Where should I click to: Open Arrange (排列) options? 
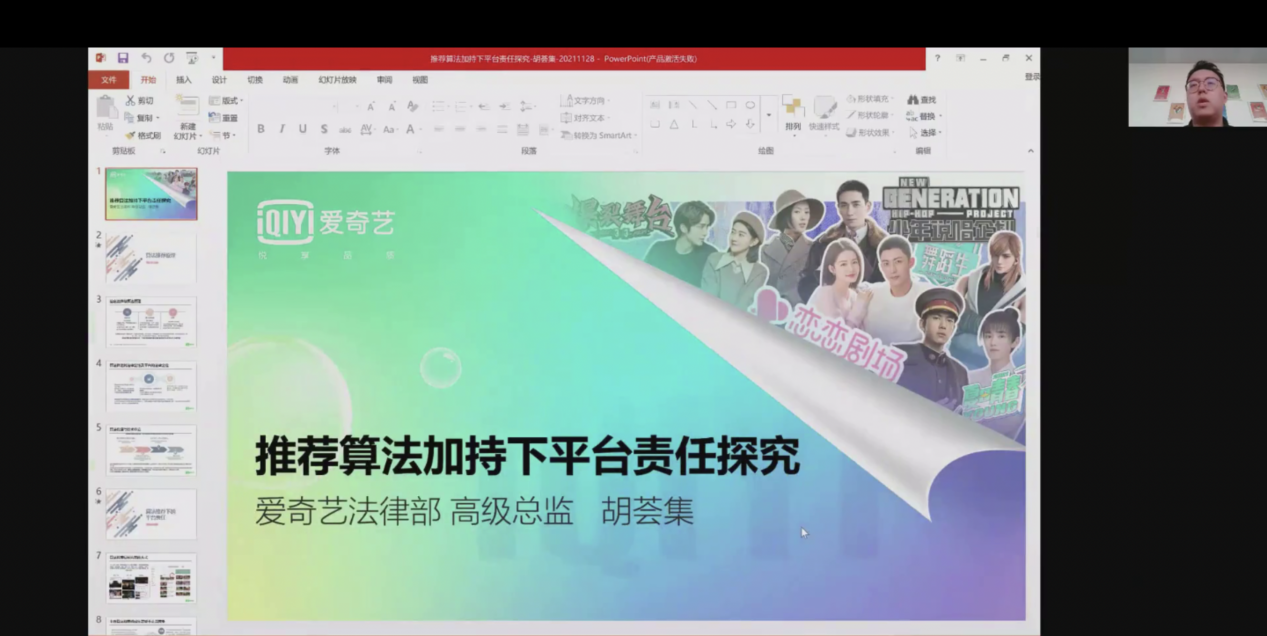(793, 114)
